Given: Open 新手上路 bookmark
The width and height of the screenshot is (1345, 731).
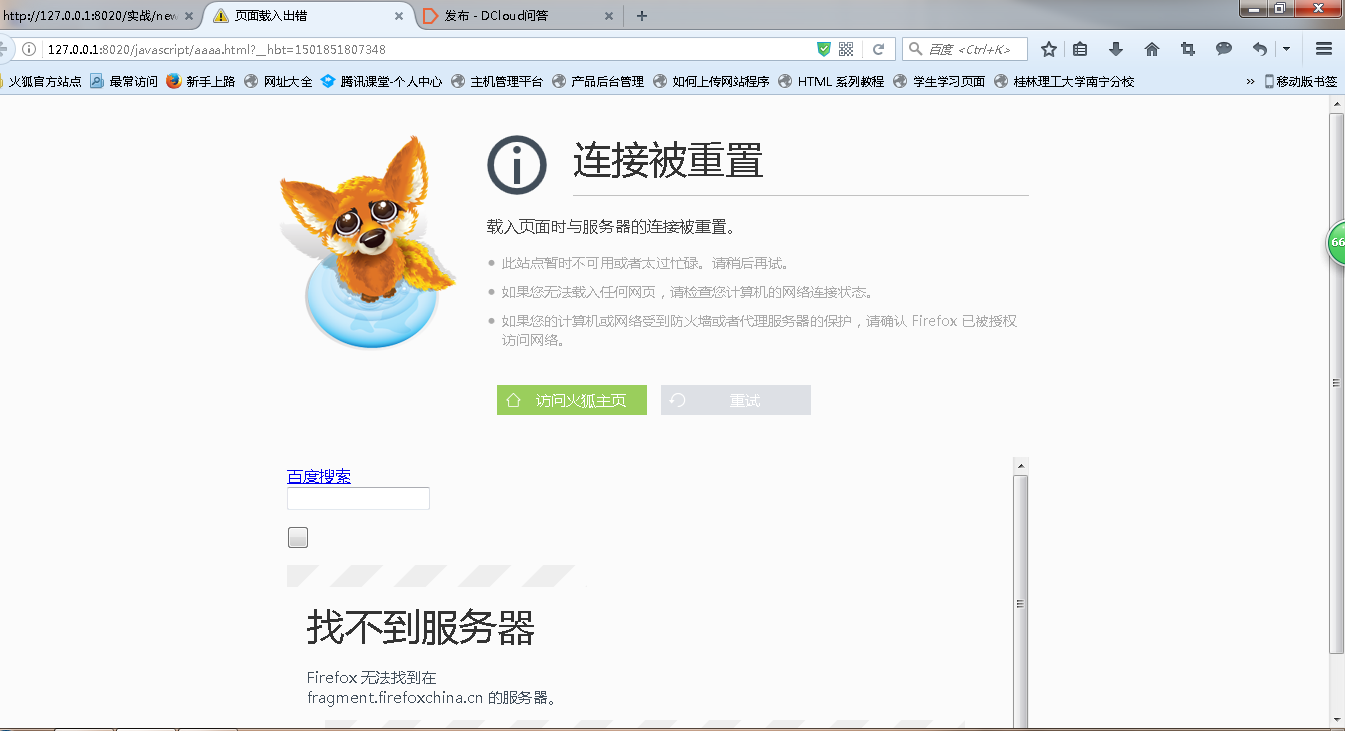Looking at the screenshot, I should coord(201,82).
